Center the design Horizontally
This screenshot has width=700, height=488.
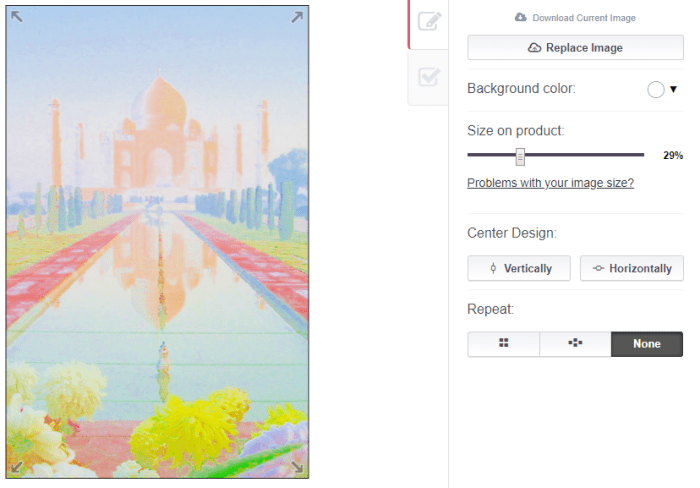pyautogui.click(x=632, y=268)
